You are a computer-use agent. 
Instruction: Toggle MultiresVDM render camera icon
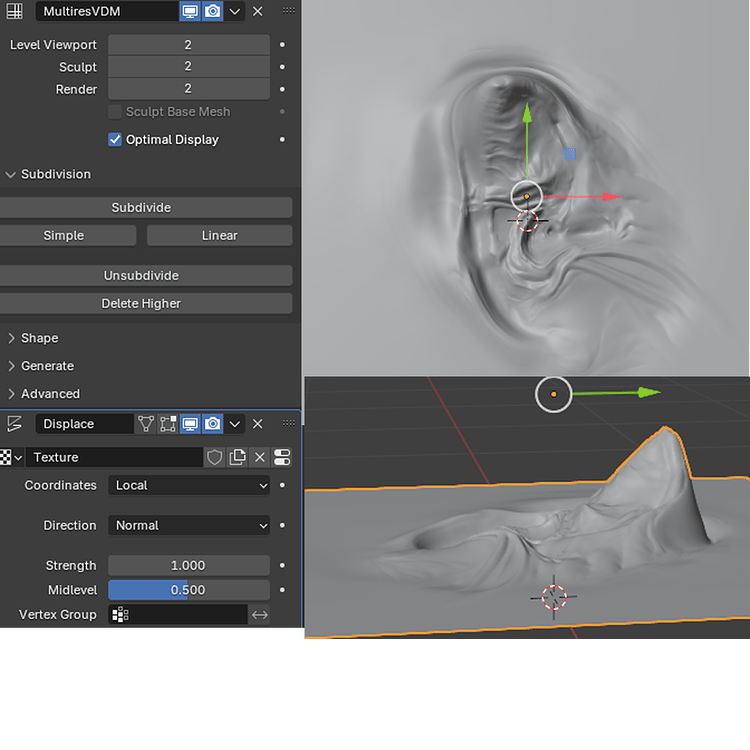click(212, 11)
